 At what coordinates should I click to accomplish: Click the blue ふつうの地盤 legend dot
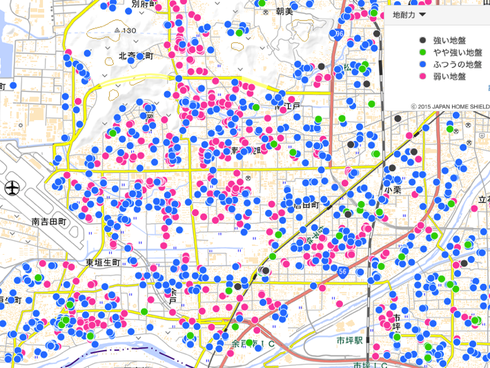(x=423, y=64)
